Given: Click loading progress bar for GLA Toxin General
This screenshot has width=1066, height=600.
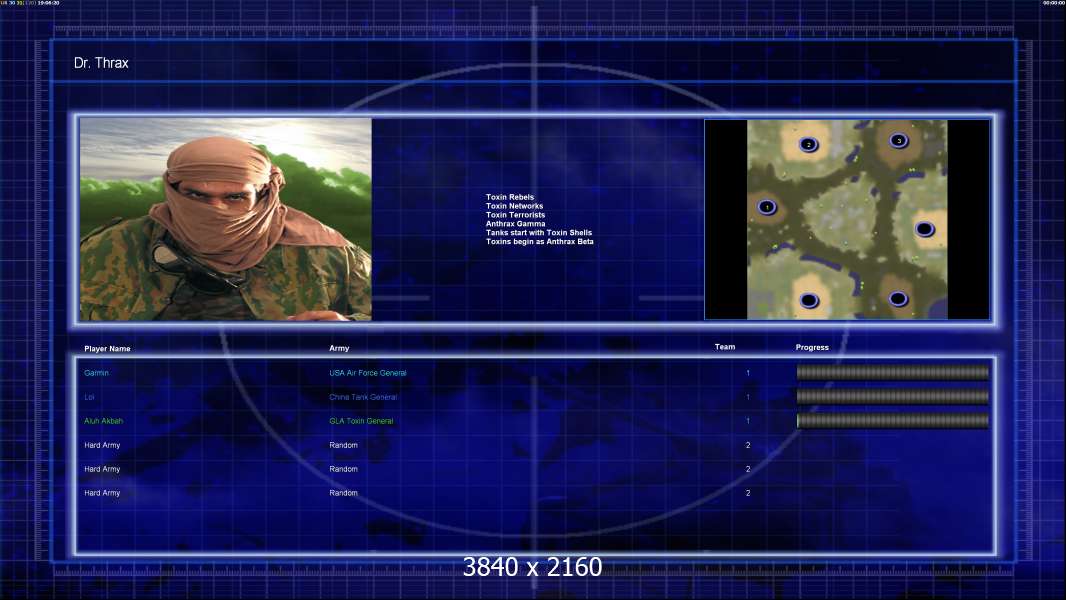Looking at the screenshot, I should pyautogui.click(x=893, y=421).
